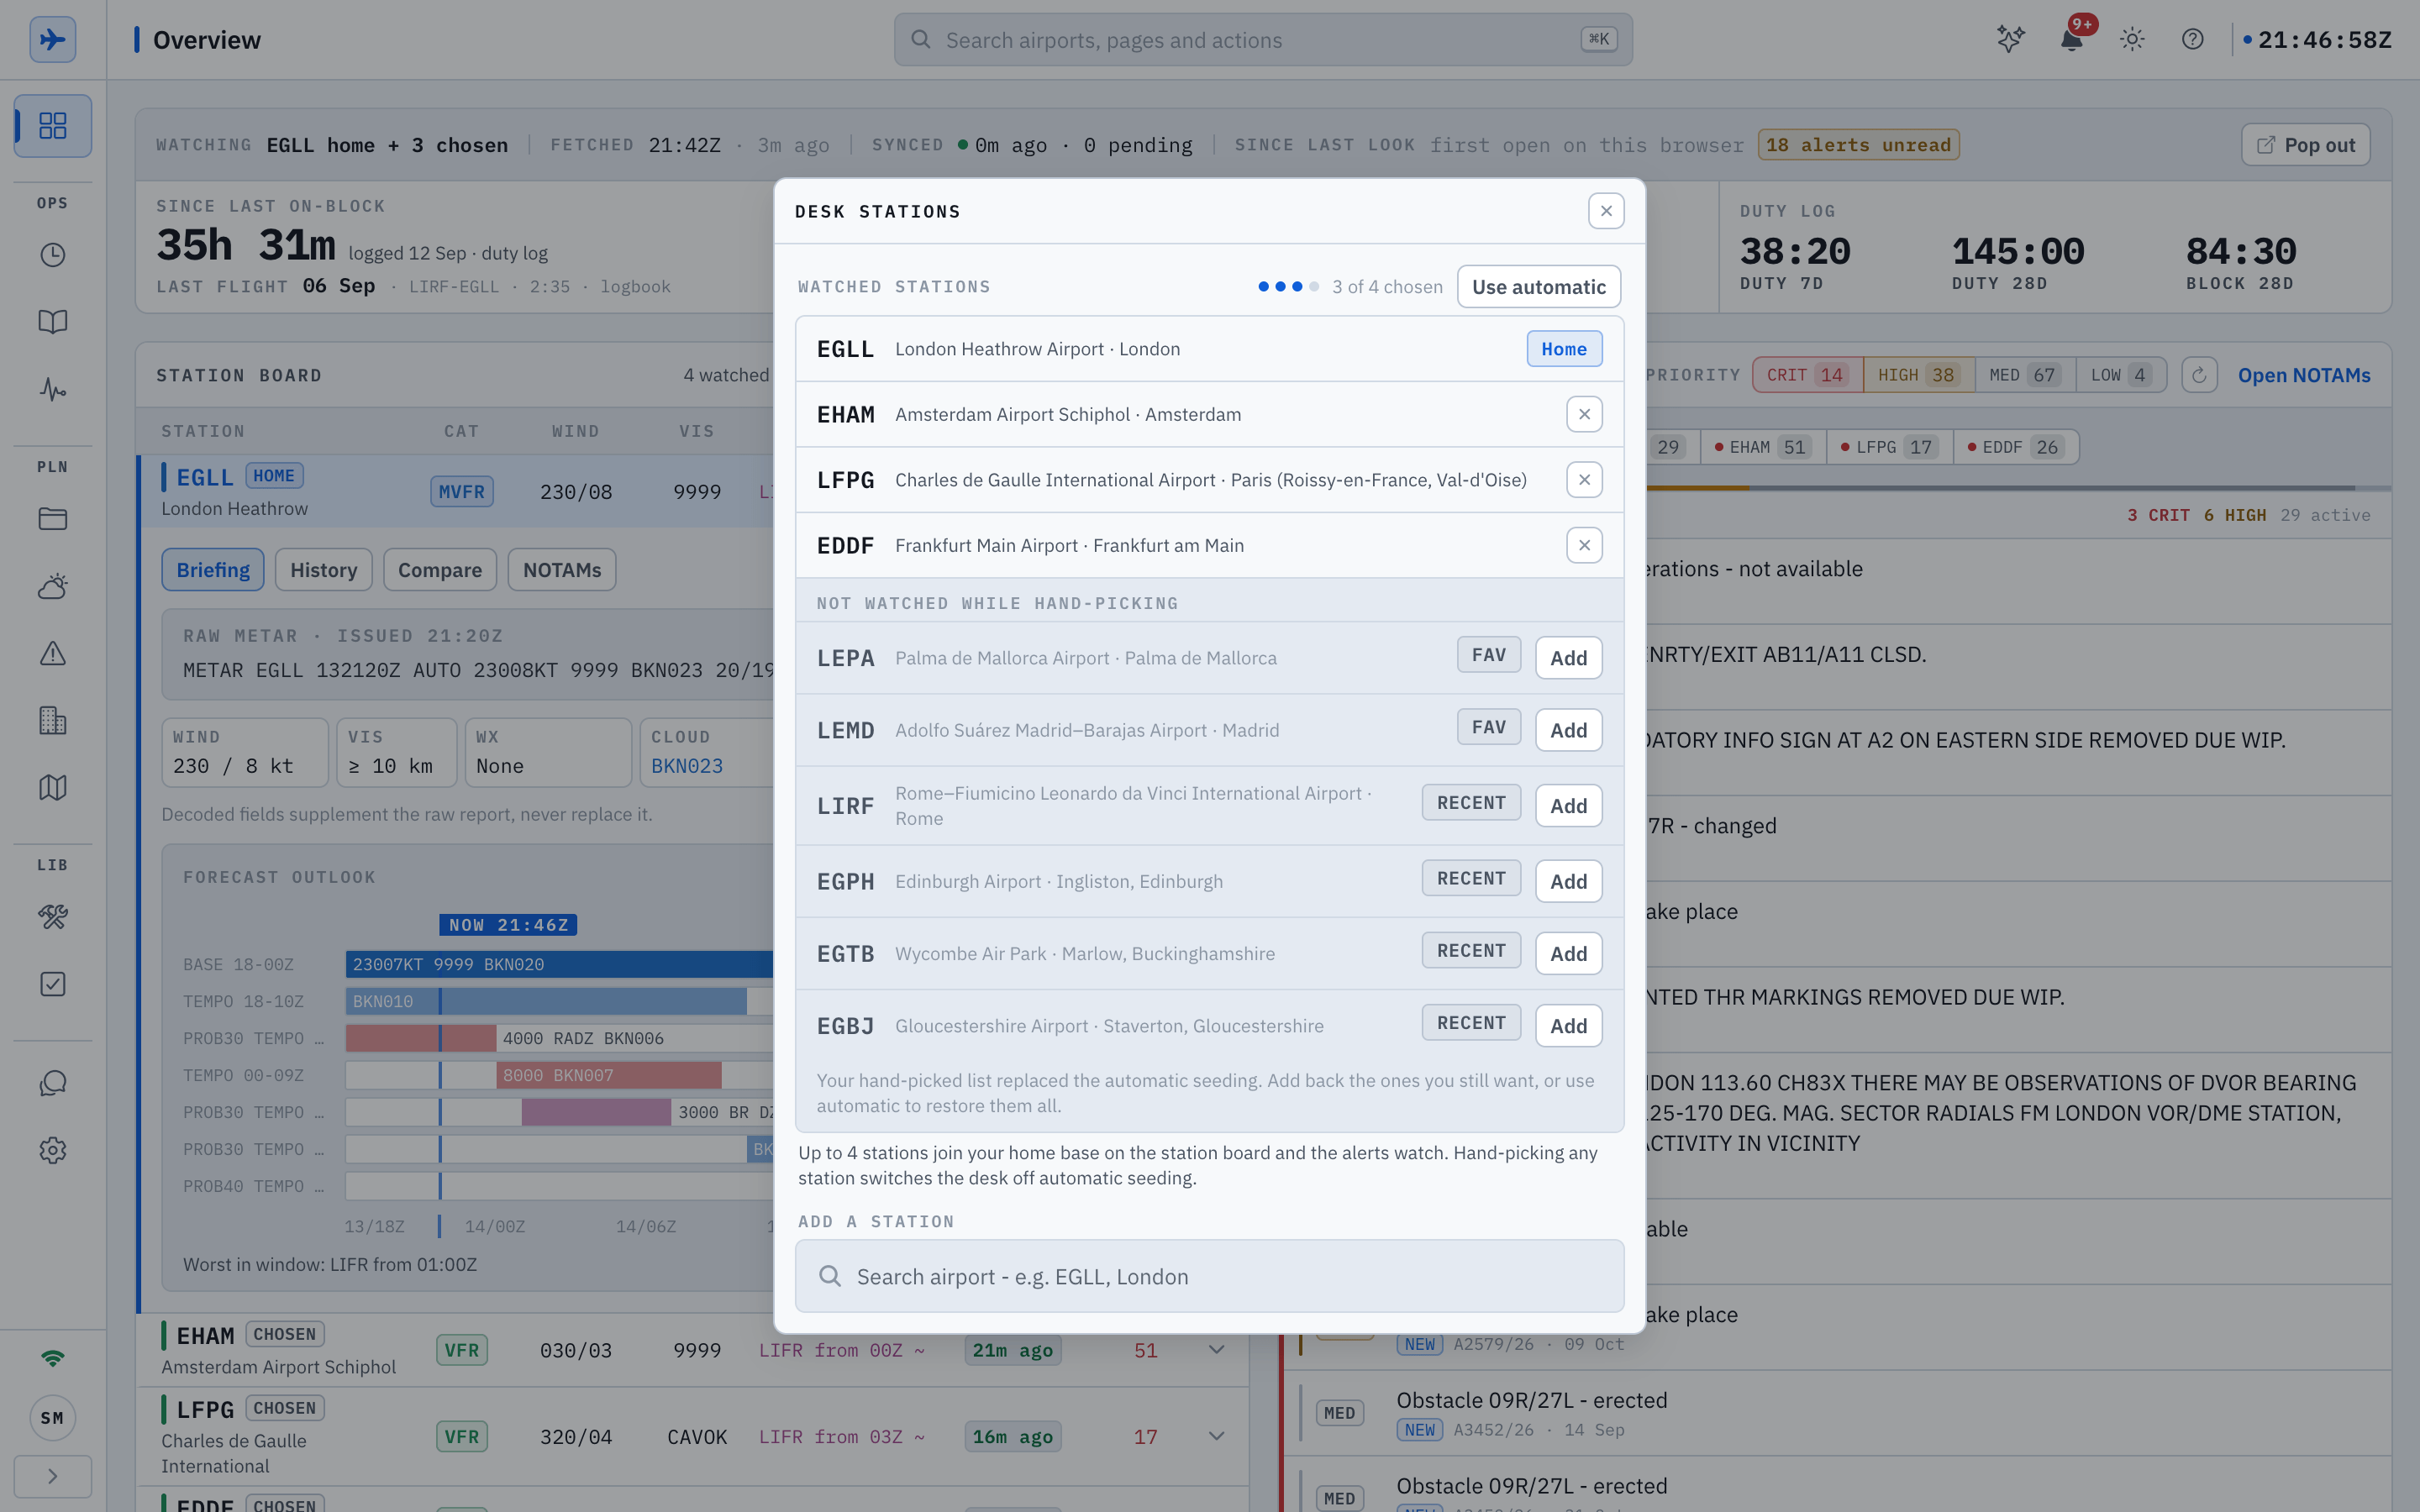The width and height of the screenshot is (2420, 1512).
Task: Switch to the History tab
Action: click(x=323, y=570)
